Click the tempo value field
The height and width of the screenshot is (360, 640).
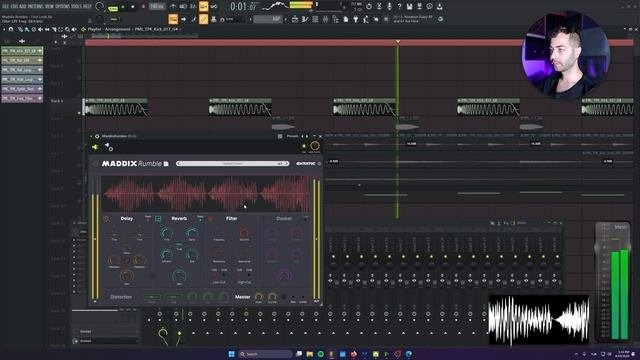tap(157, 7)
